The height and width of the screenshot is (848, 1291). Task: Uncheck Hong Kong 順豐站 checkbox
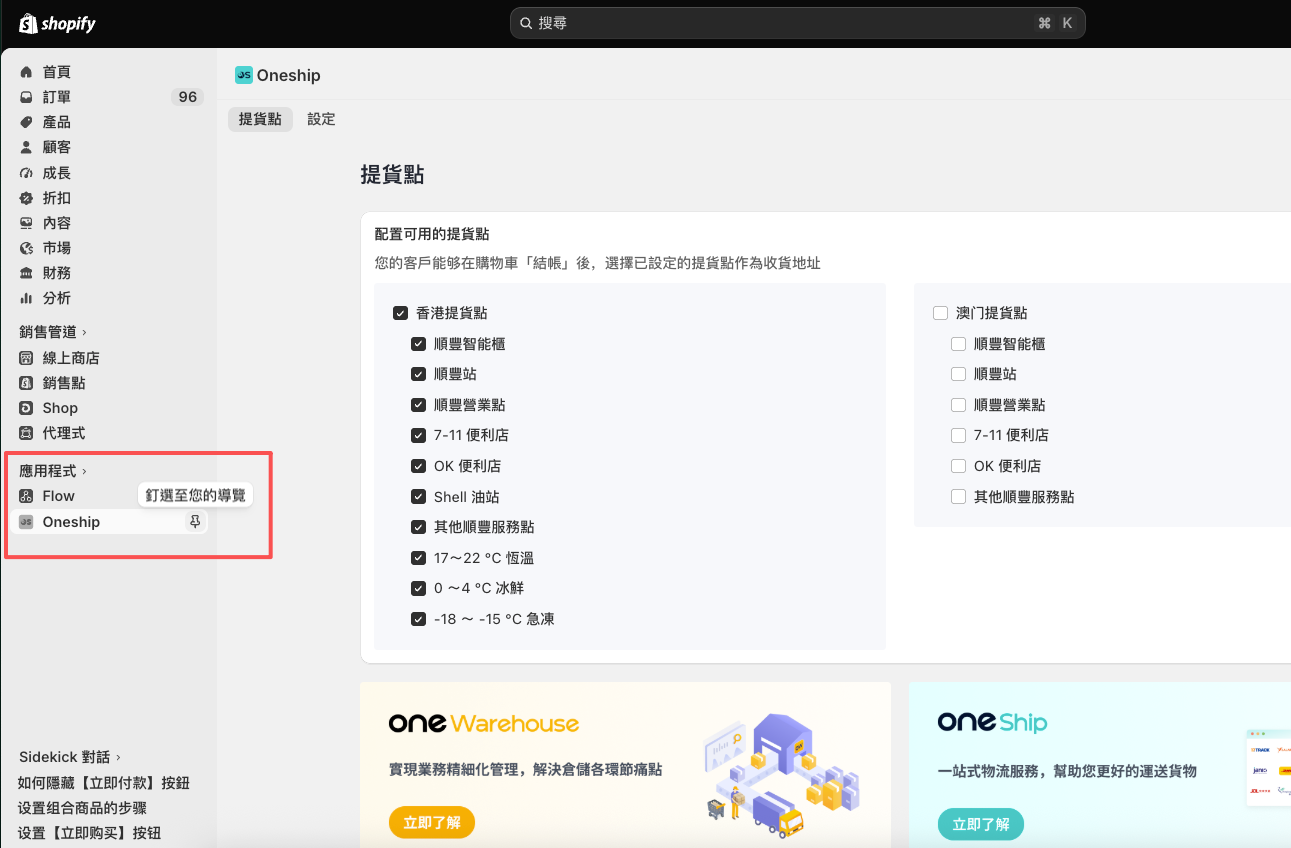tap(419, 374)
